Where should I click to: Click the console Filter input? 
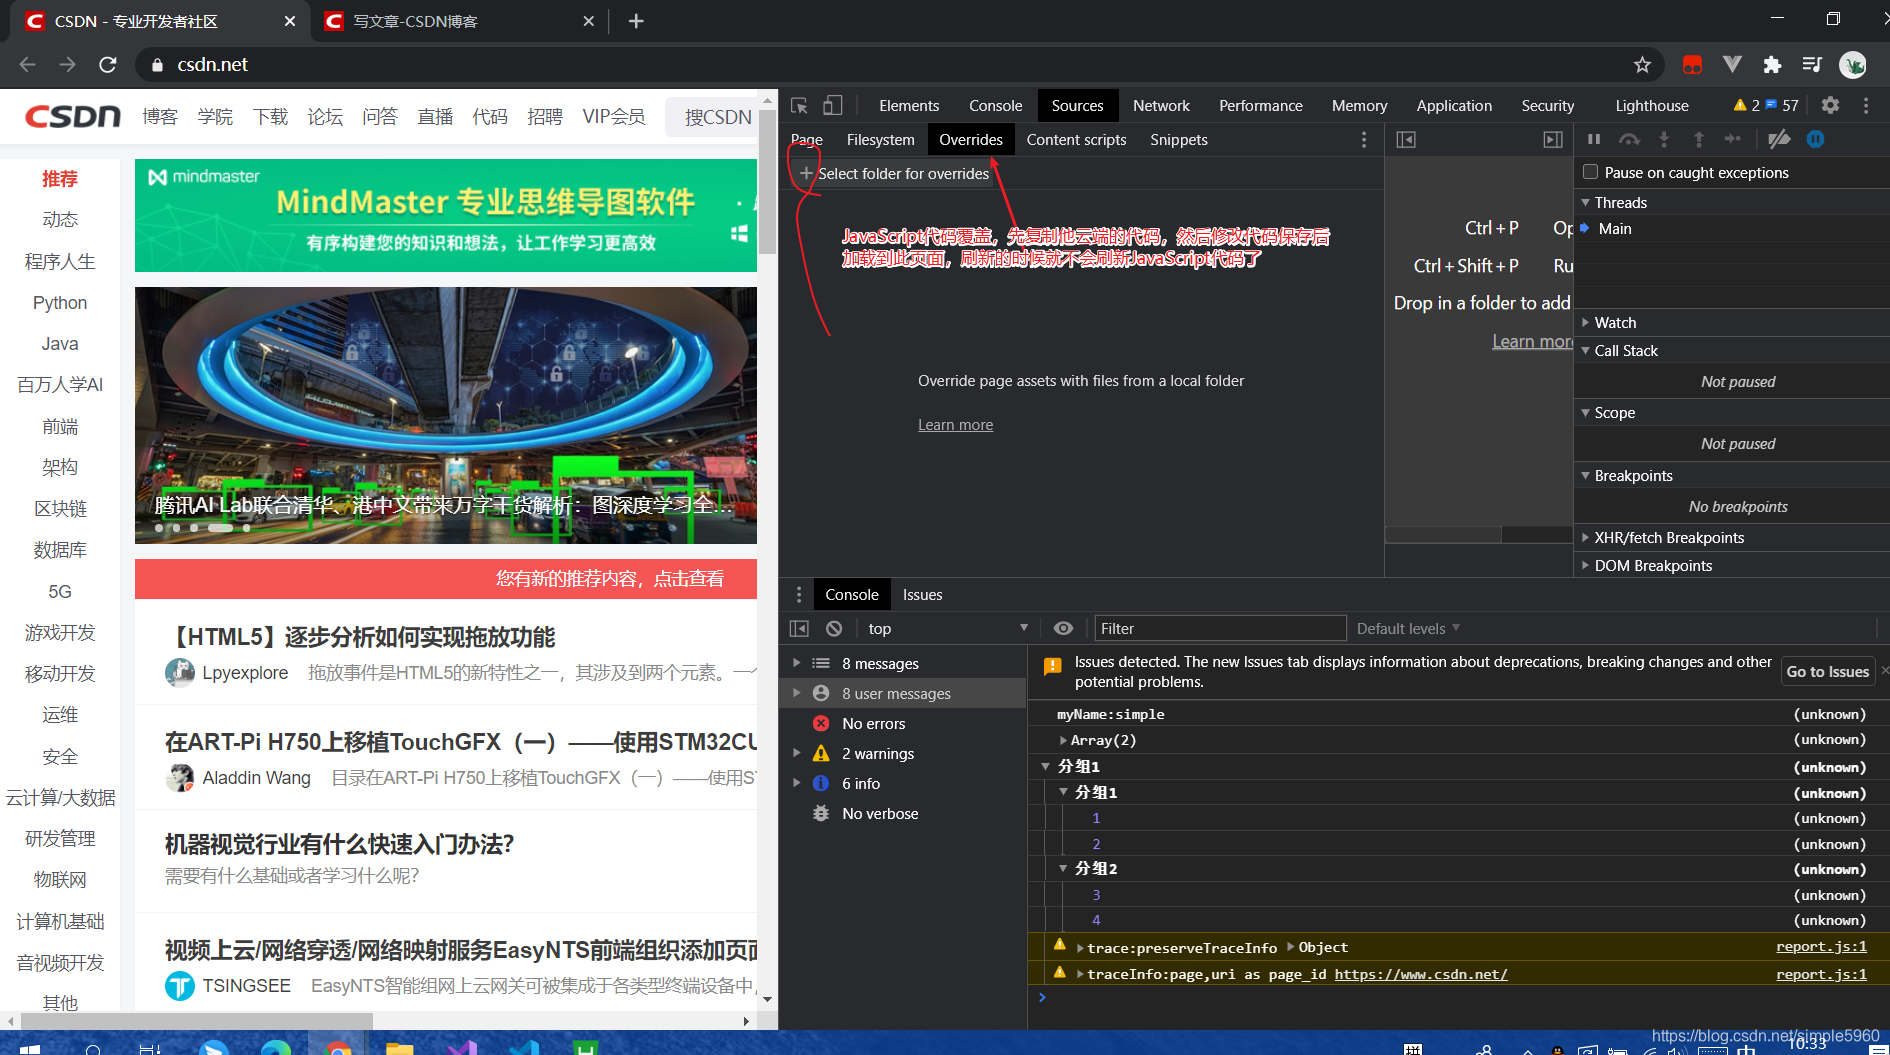1220,628
